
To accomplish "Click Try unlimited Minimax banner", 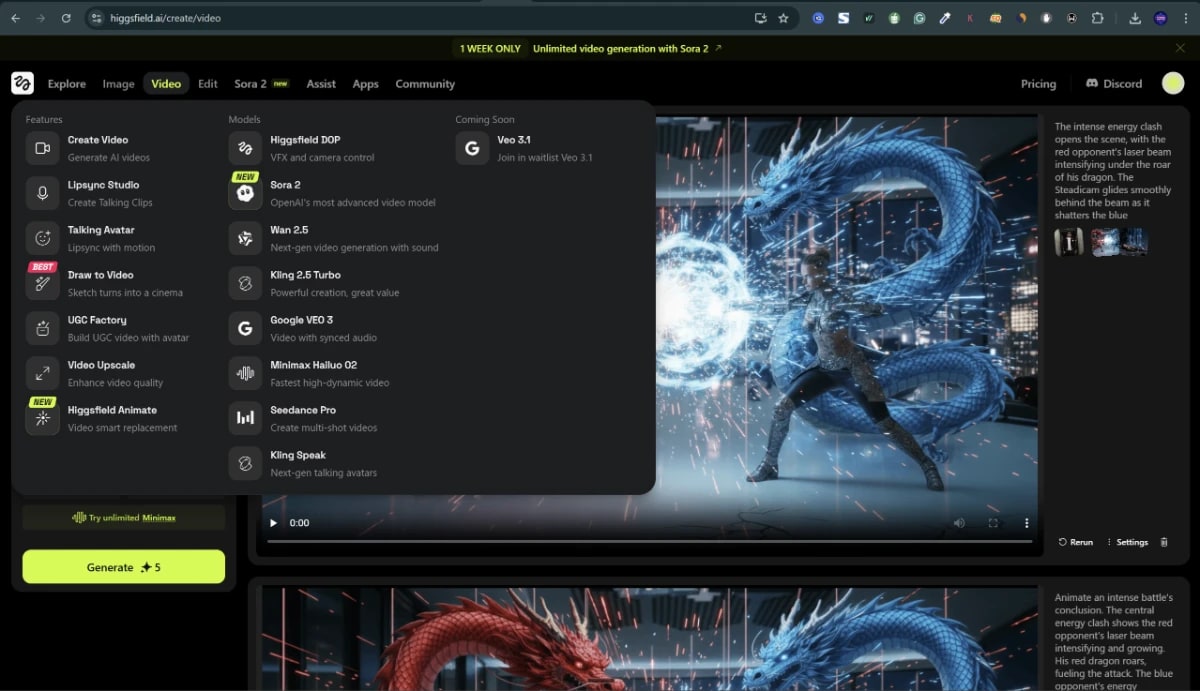I will (x=124, y=517).
